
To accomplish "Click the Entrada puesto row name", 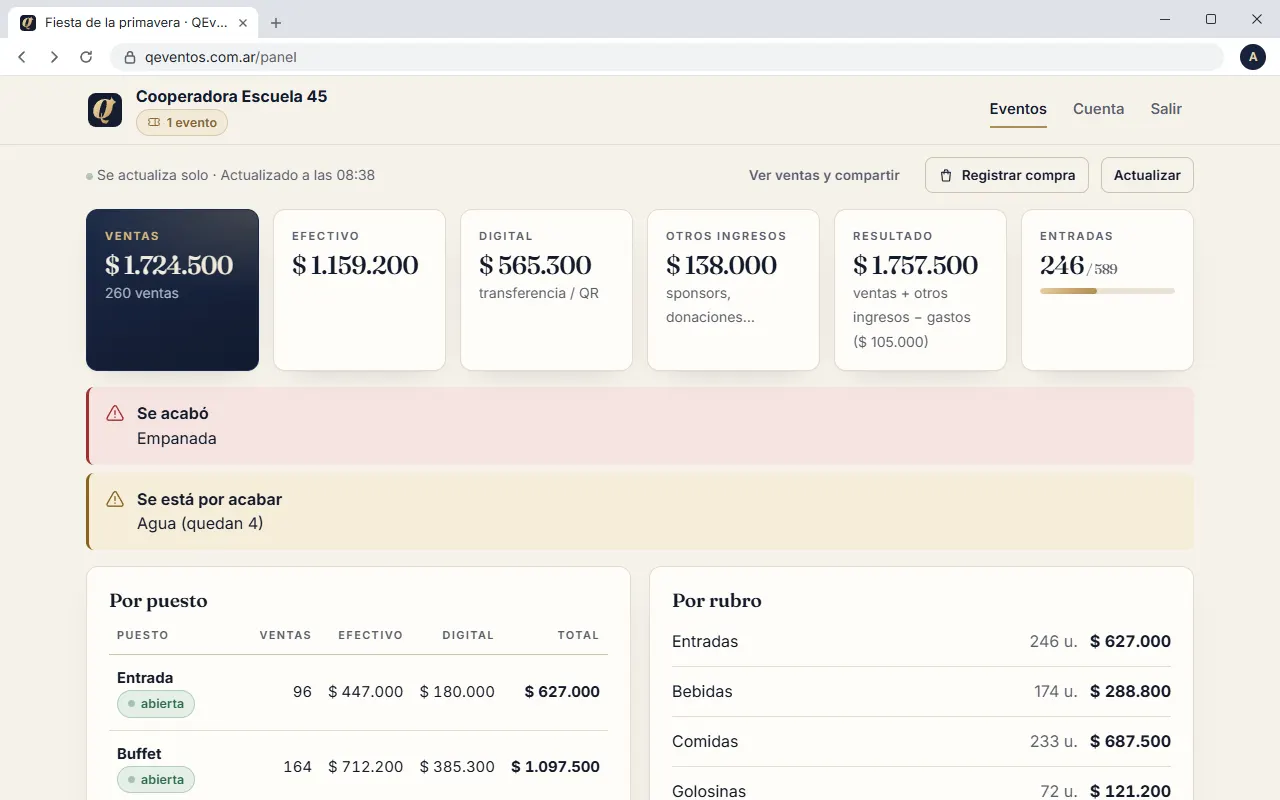I will tap(145, 678).
